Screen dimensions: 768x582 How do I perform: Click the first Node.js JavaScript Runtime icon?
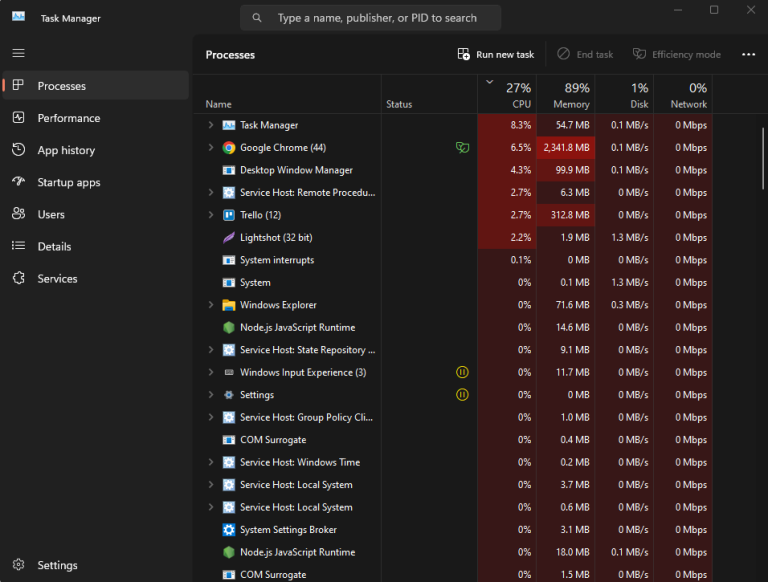tap(229, 328)
